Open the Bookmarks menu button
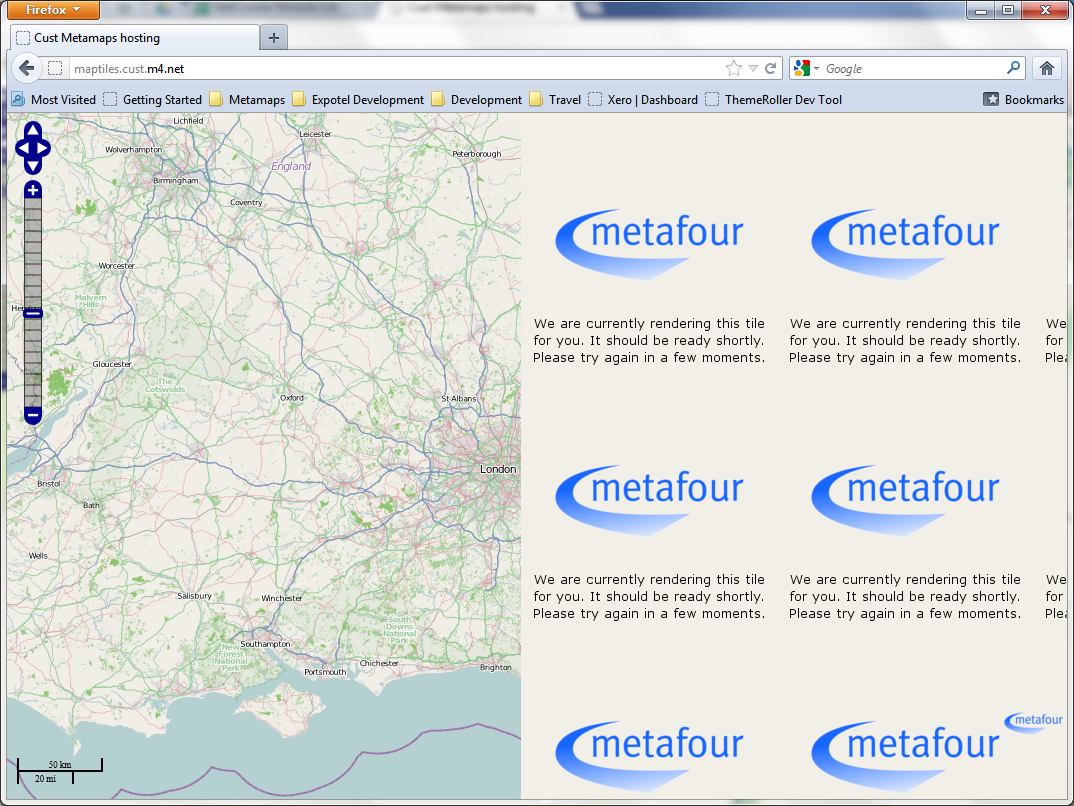The image size is (1074, 806). 1023,99
